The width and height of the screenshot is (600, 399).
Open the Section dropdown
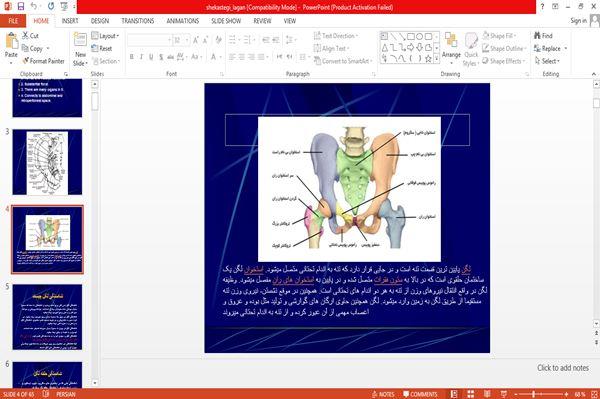pyautogui.click(x=106, y=61)
